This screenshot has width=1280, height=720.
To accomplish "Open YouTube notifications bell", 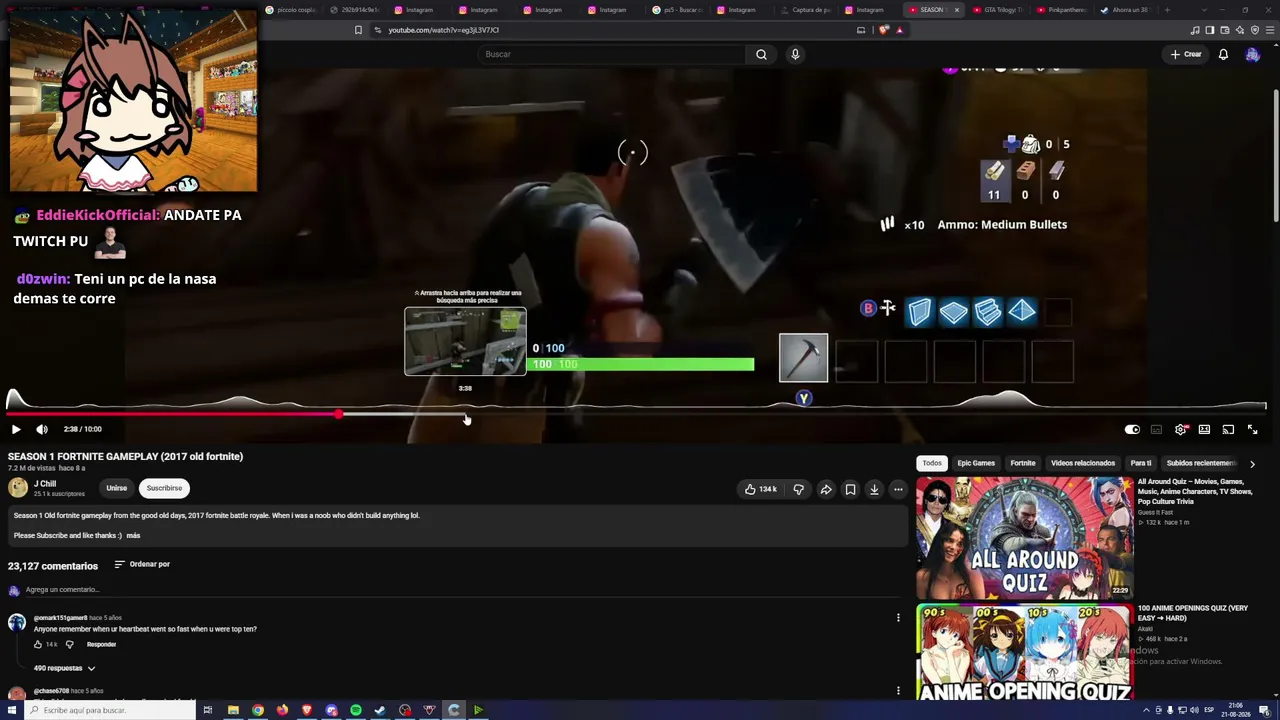I will pyautogui.click(x=1223, y=54).
